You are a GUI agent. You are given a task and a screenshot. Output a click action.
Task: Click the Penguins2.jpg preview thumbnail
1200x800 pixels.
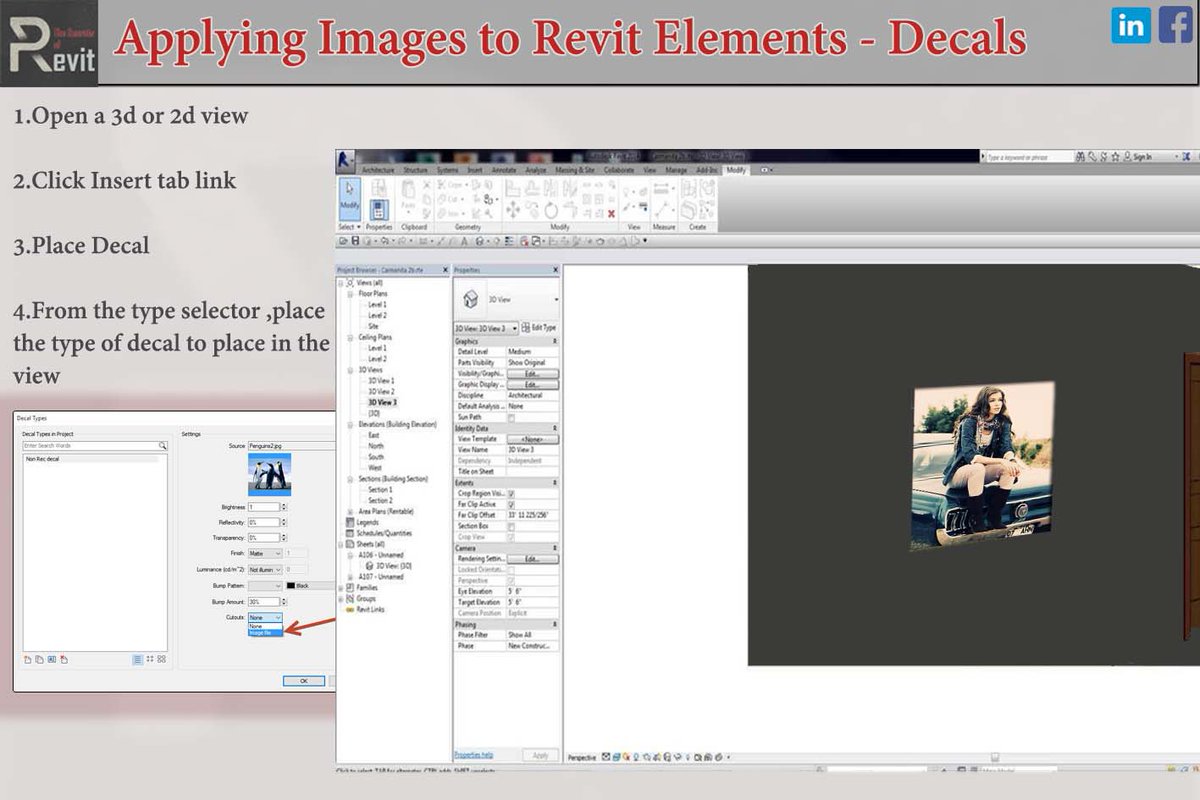pos(268,475)
